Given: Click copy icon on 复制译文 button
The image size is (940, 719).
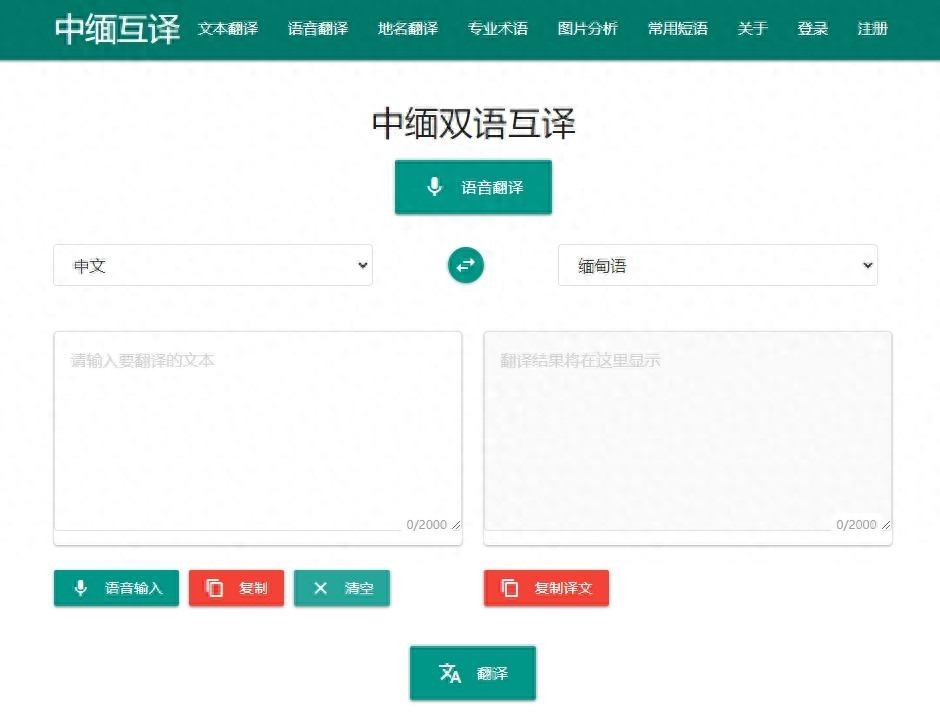Looking at the screenshot, I should click(x=510, y=588).
